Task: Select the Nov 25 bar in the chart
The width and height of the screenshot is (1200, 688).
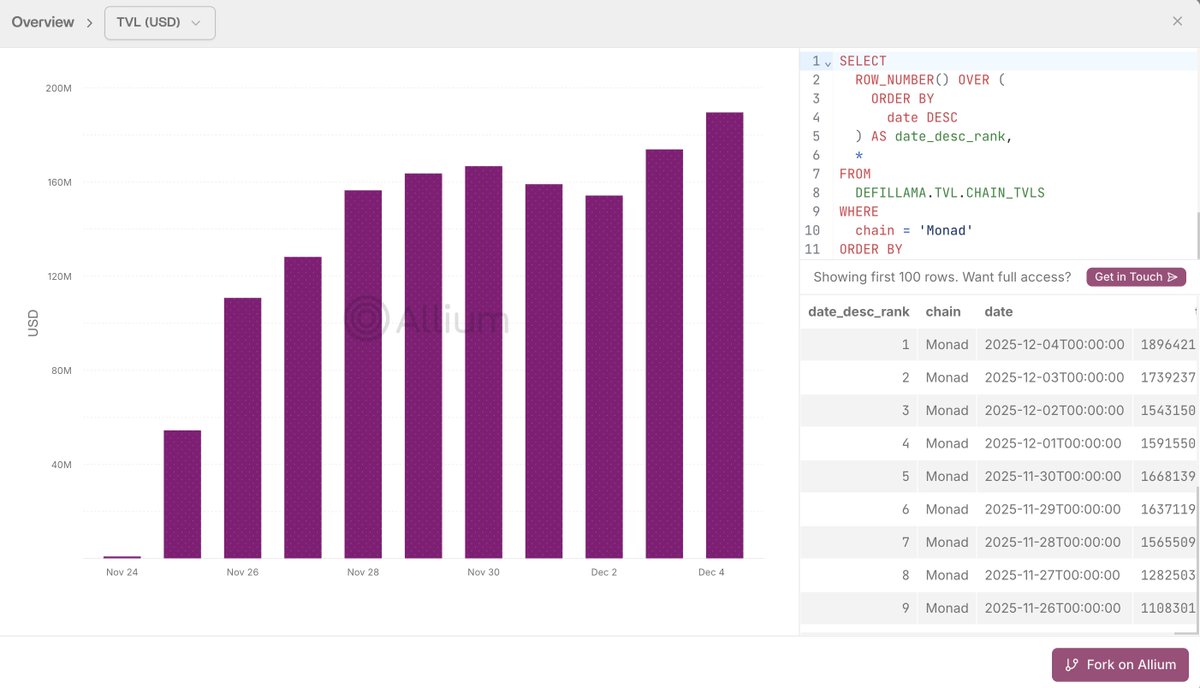Action: tap(182, 494)
